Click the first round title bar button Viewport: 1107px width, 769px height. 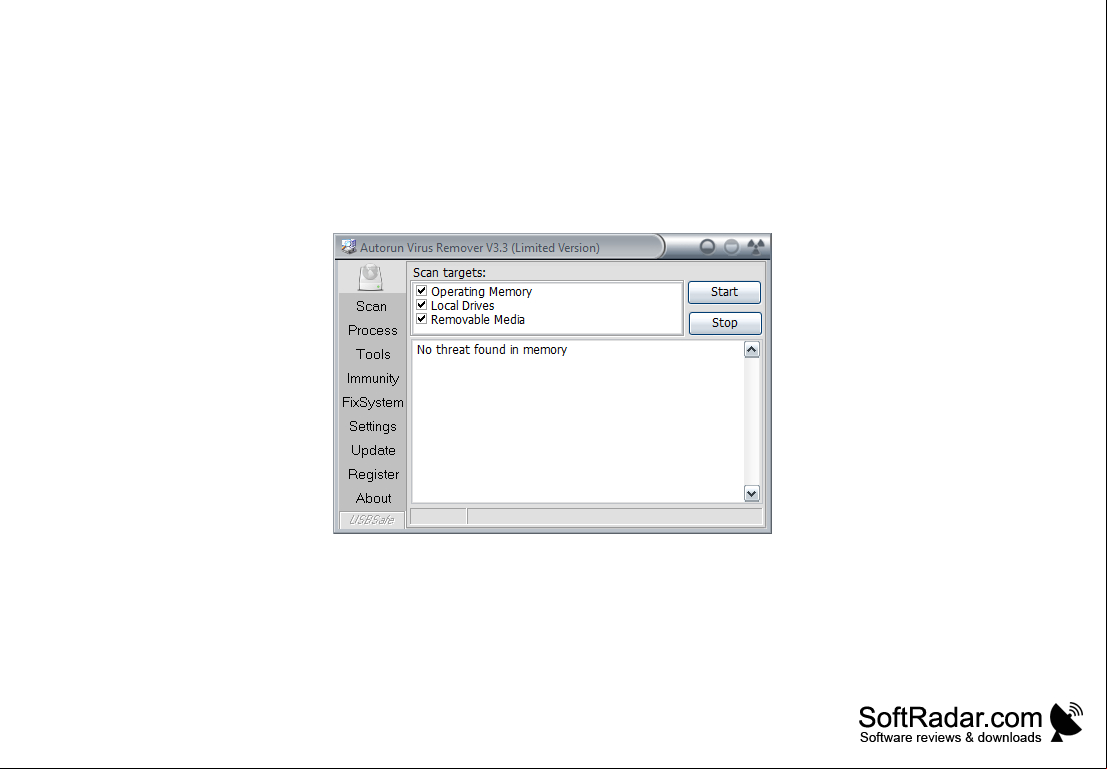tap(707, 246)
